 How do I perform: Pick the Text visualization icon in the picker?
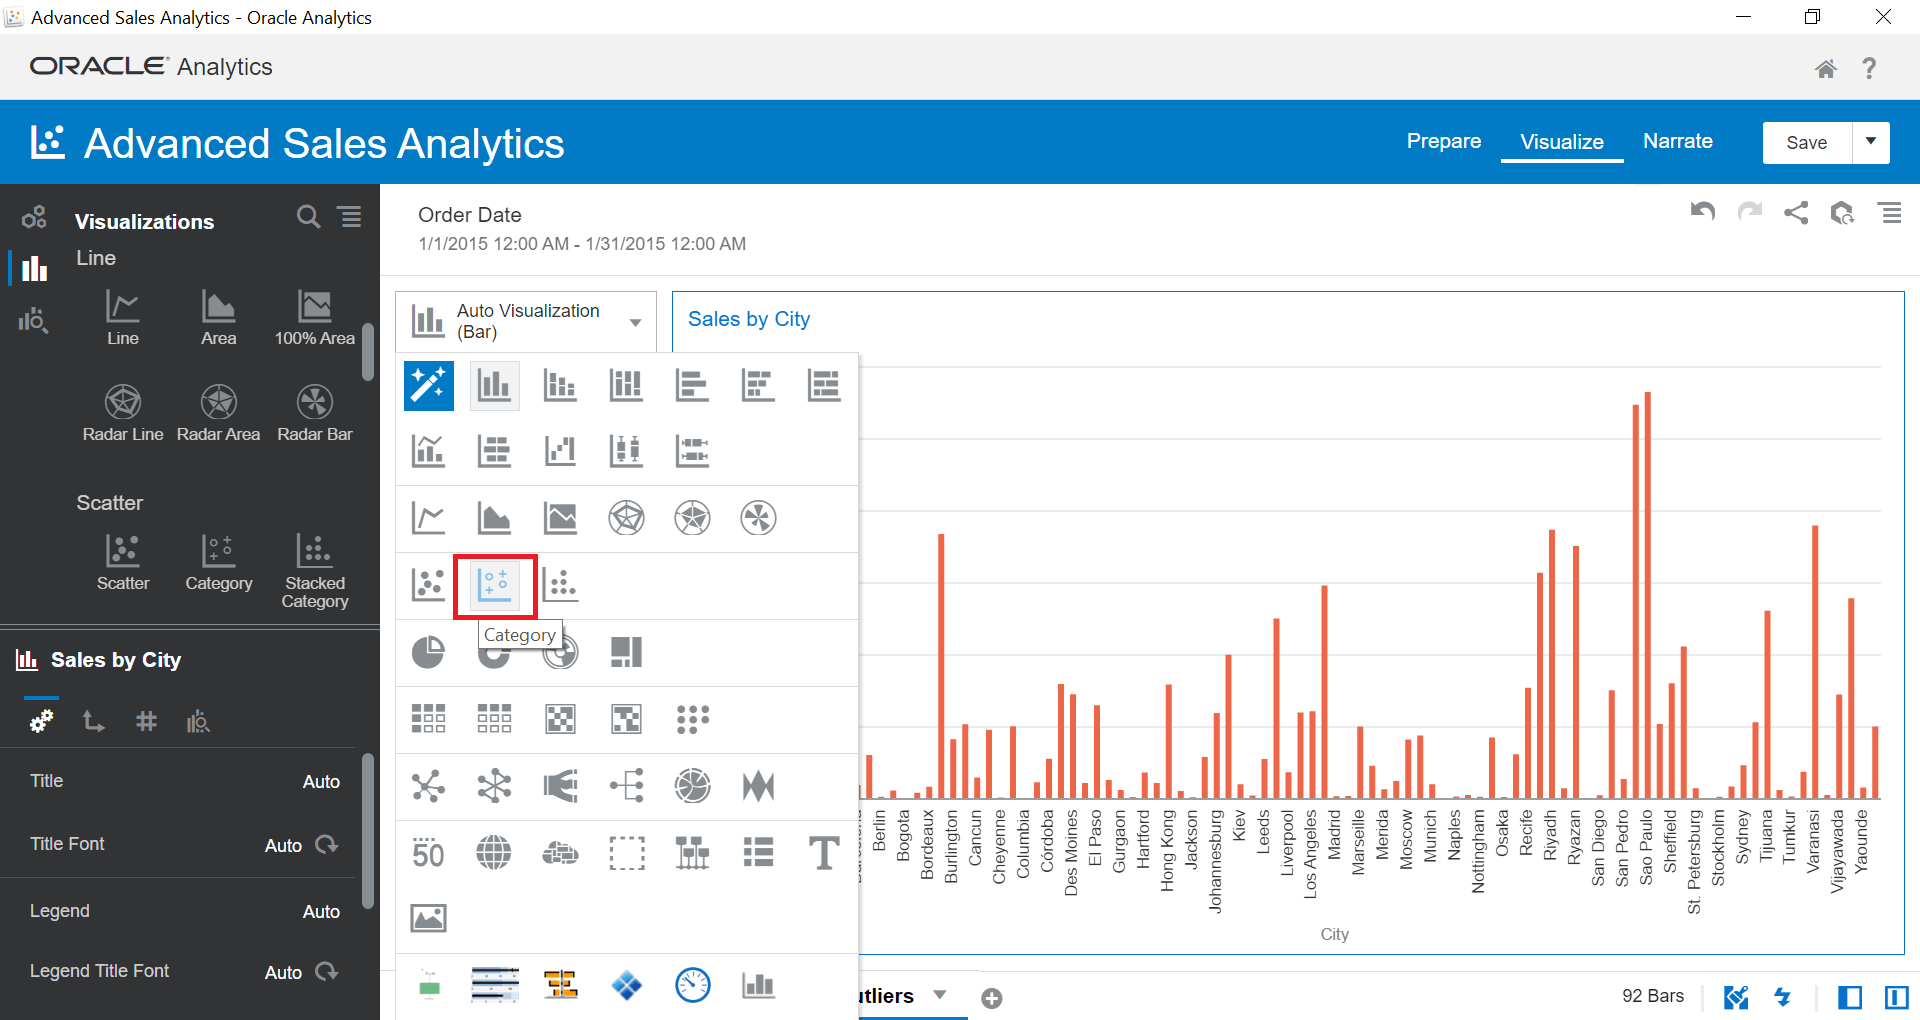click(x=823, y=853)
